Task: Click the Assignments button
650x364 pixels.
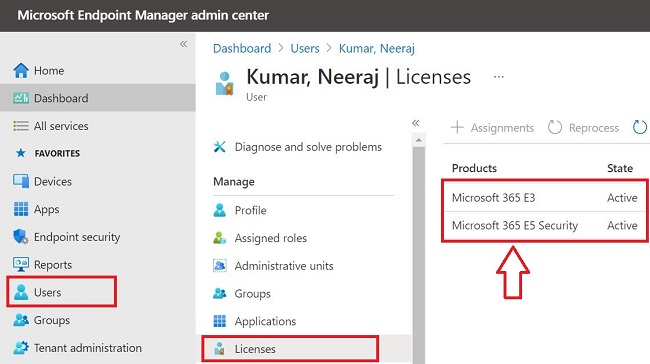Action: [x=492, y=127]
